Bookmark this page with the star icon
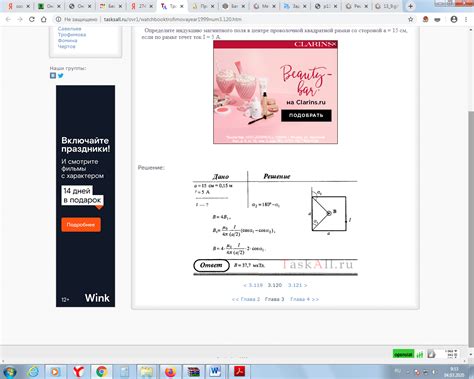The width and height of the screenshot is (474, 379). pos(411,19)
